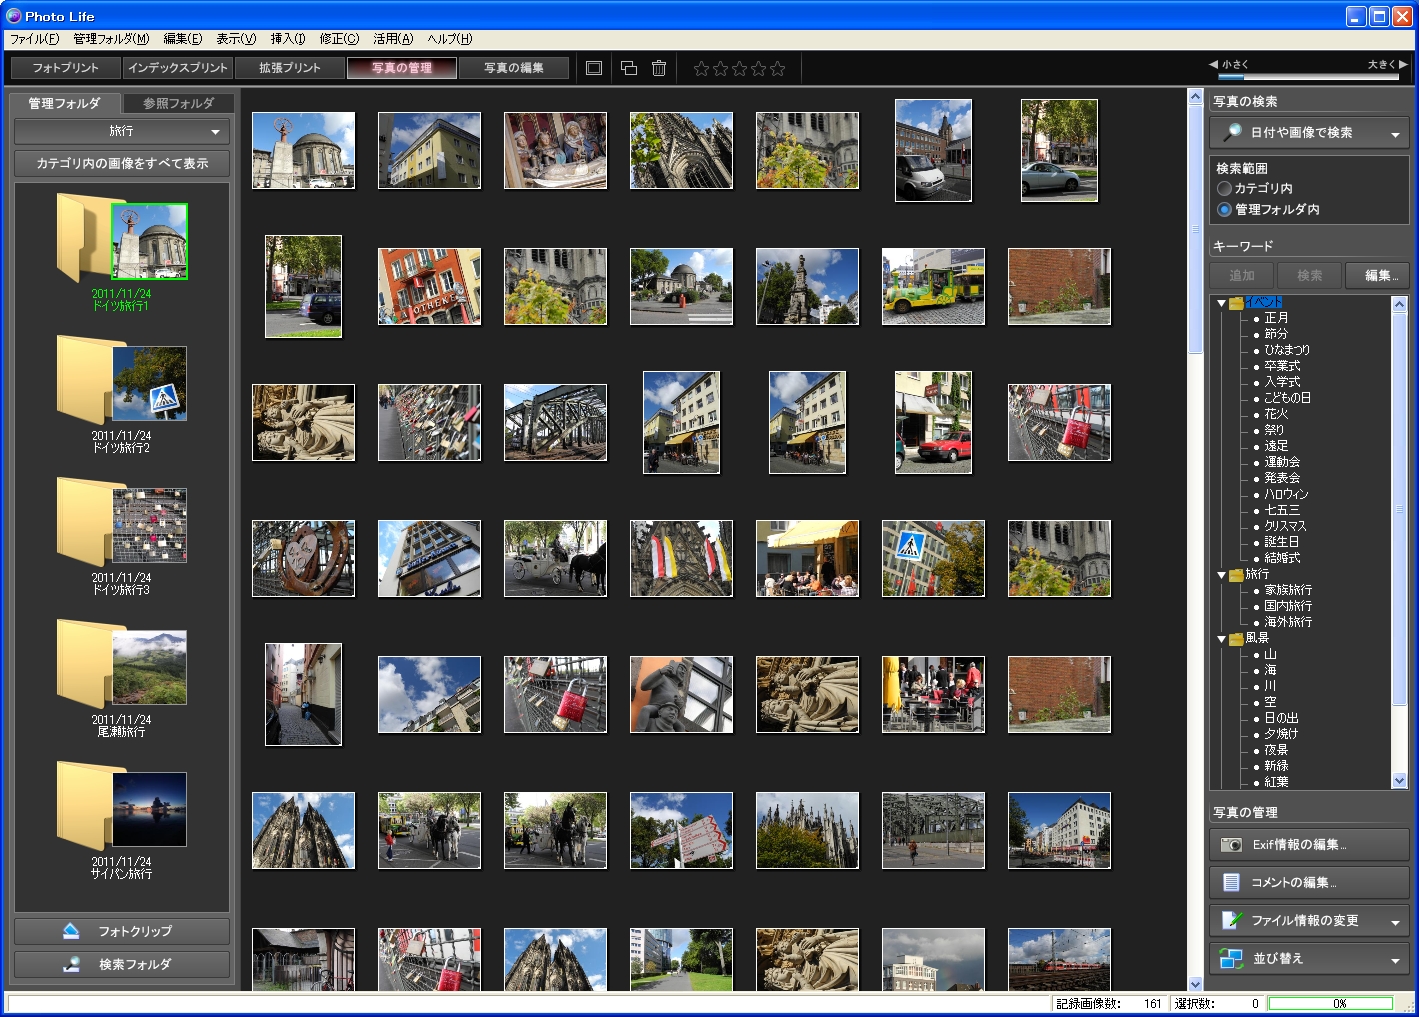Screen dimensions: 1419x1017
Task: Collapse the 風景 keyword tree node
Action: (x=1221, y=639)
